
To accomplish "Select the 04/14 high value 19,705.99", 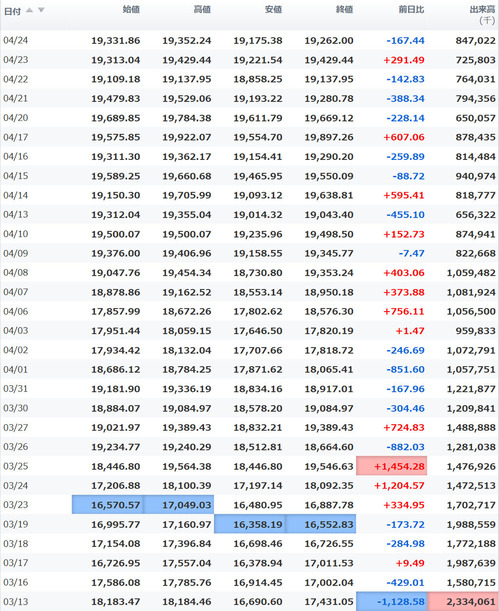I will click(x=187, y=195).
